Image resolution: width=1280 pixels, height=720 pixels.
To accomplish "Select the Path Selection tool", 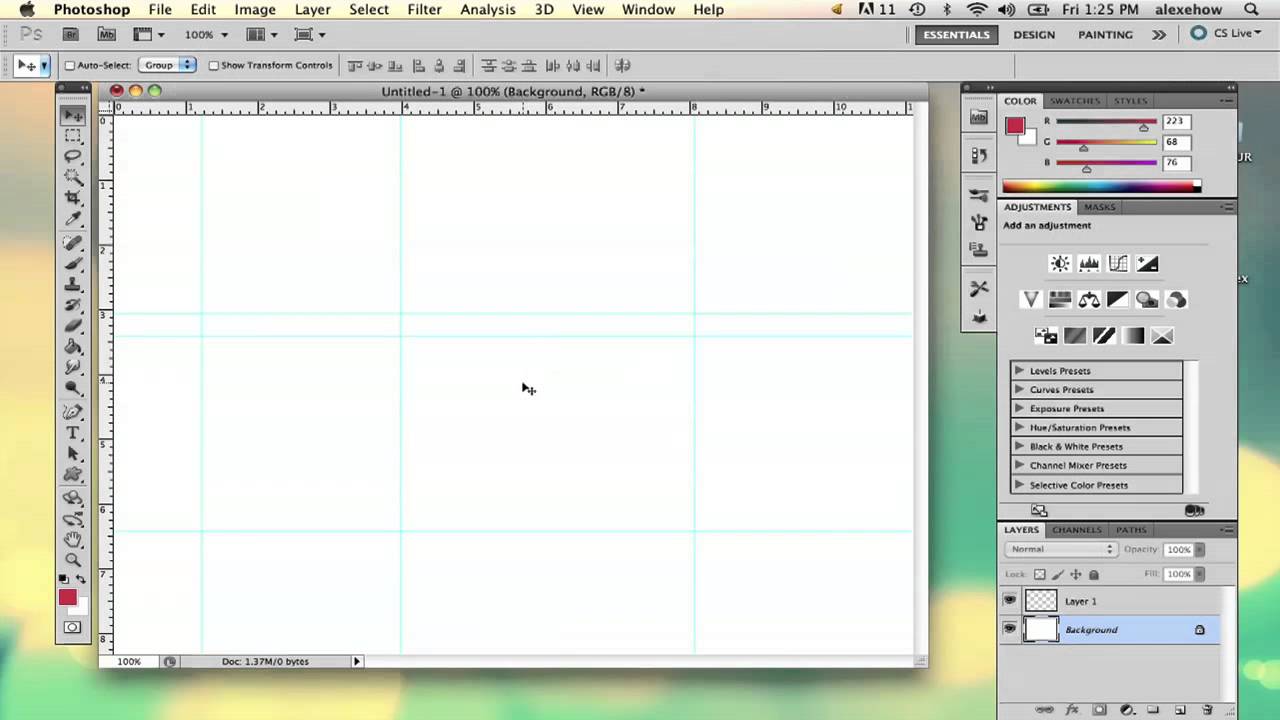I will click(73, 454).
